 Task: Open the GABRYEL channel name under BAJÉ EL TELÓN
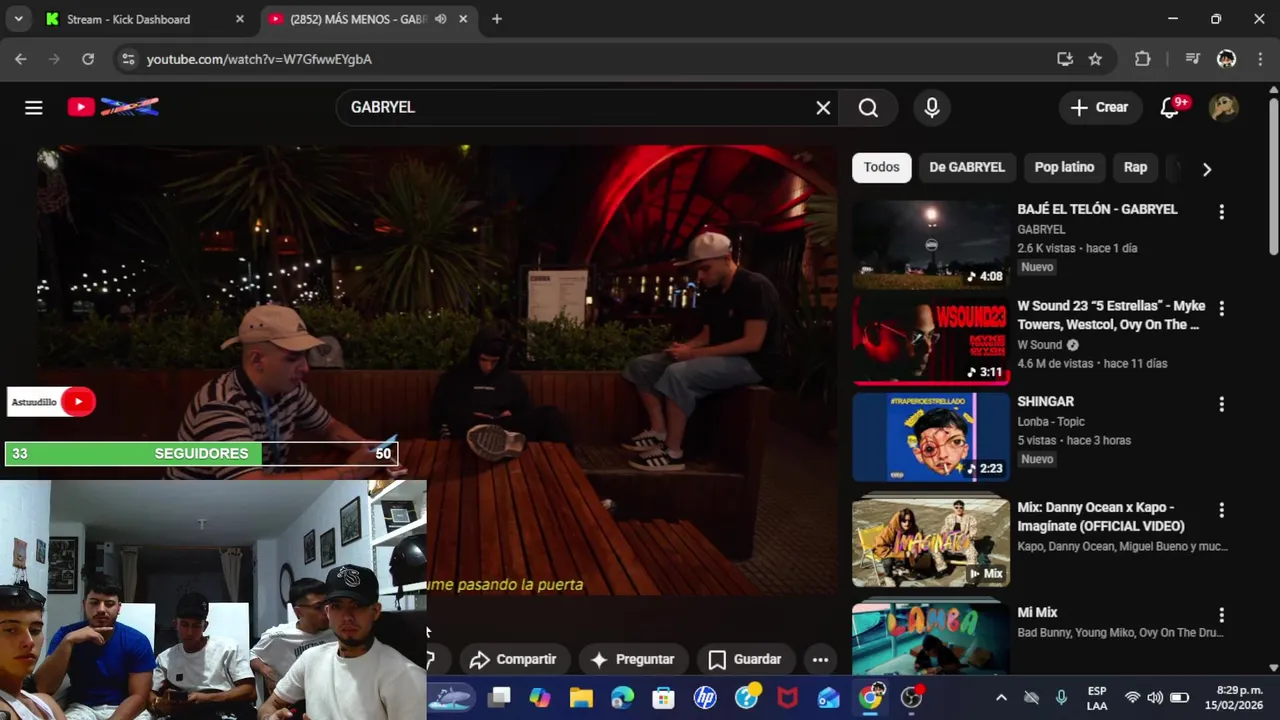click(1041, 229)
